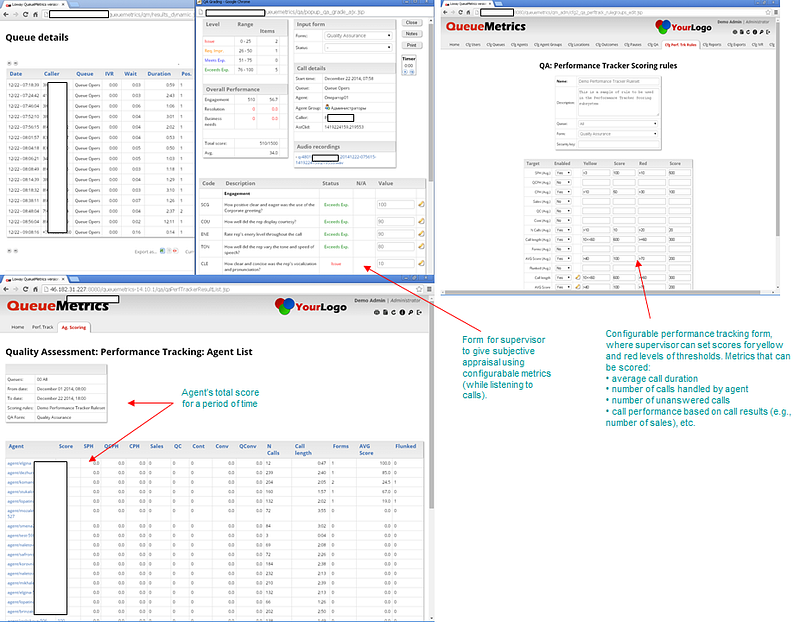This screenshot has height=622, width=800.
Task: Click the logout icon in Scoring rules header
Action: pyautogui.click(x=768, y=32)
